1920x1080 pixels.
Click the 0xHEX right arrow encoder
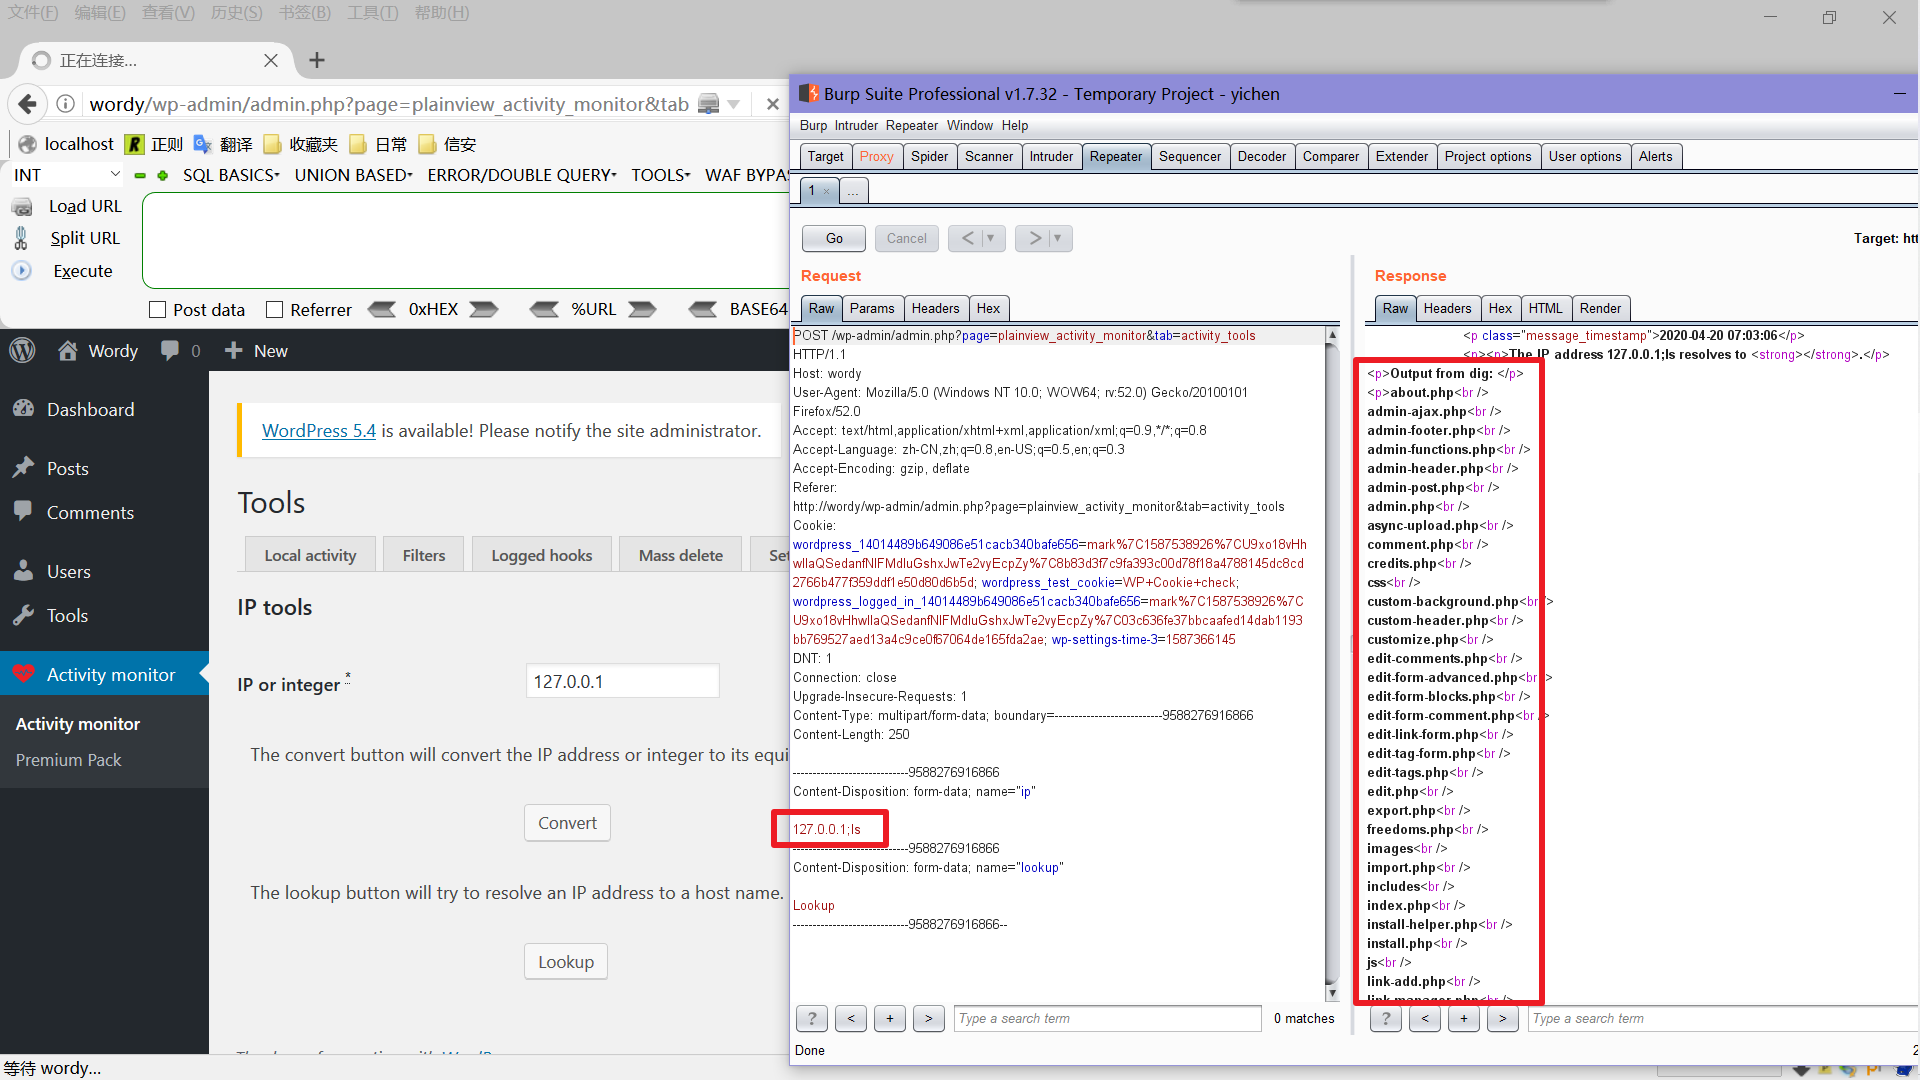coord(484,310)
